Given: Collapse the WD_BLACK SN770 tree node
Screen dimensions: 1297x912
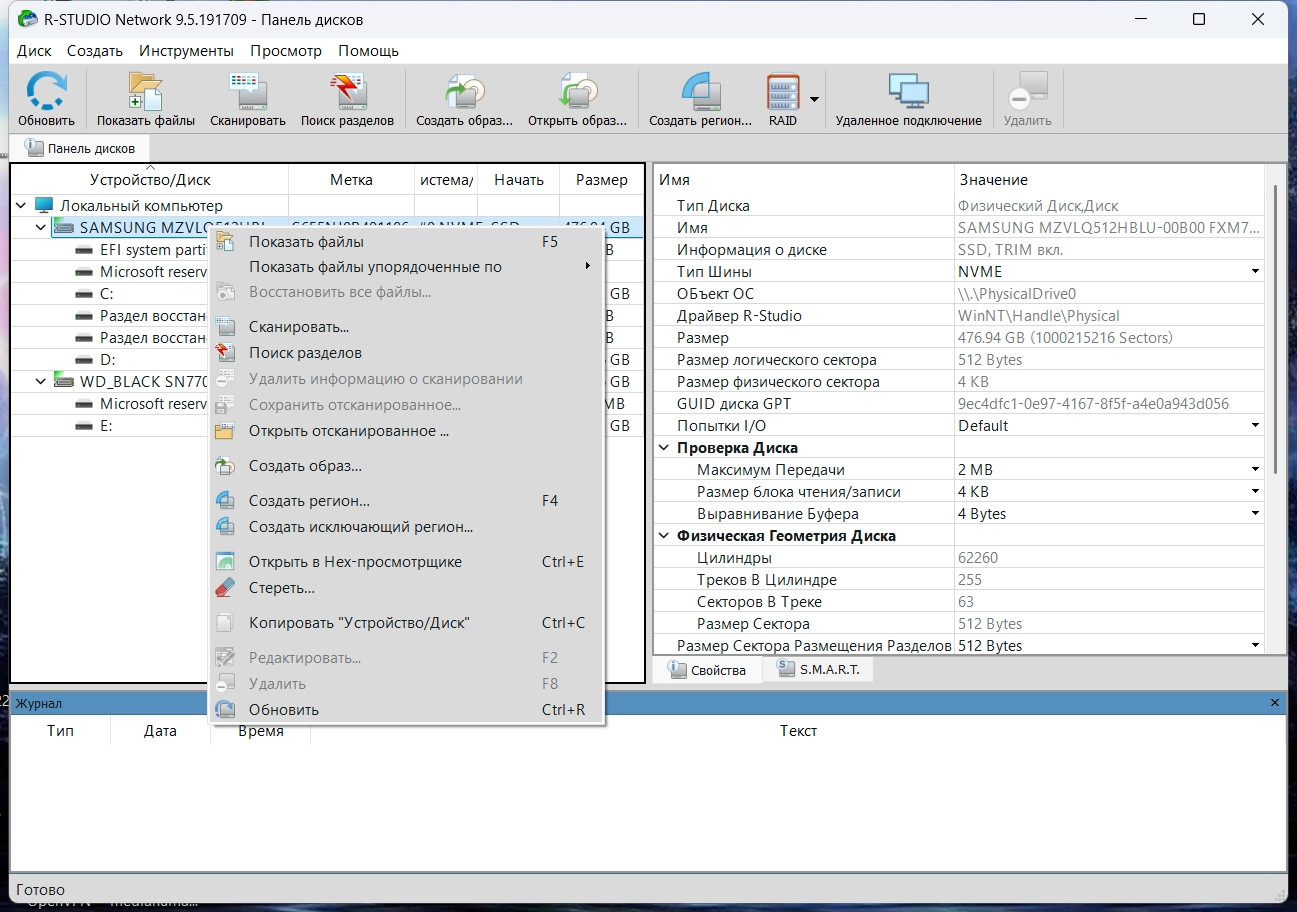Looking at the screenshot, I should (x=41, y=381).
